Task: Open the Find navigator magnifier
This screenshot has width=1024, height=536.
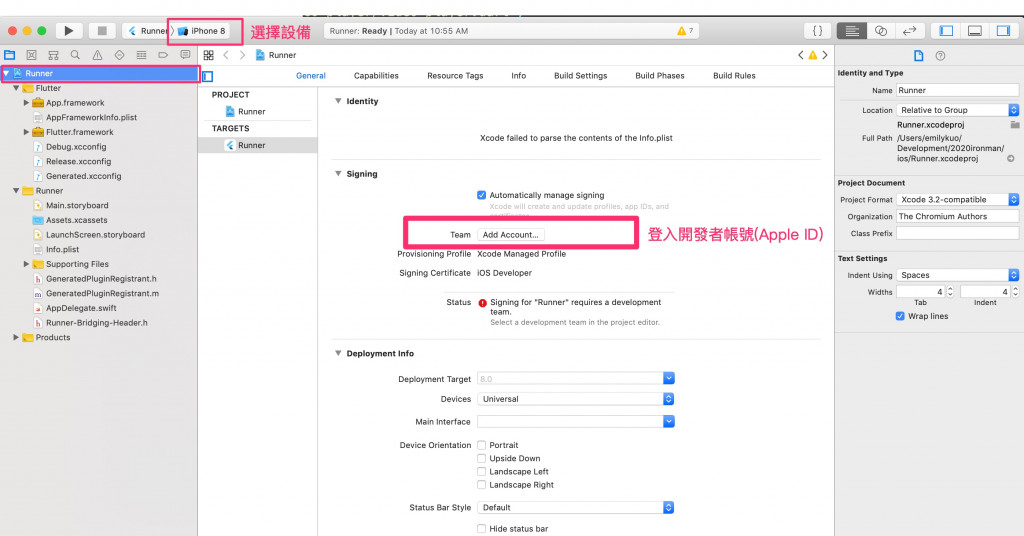Action: [75, 55]
